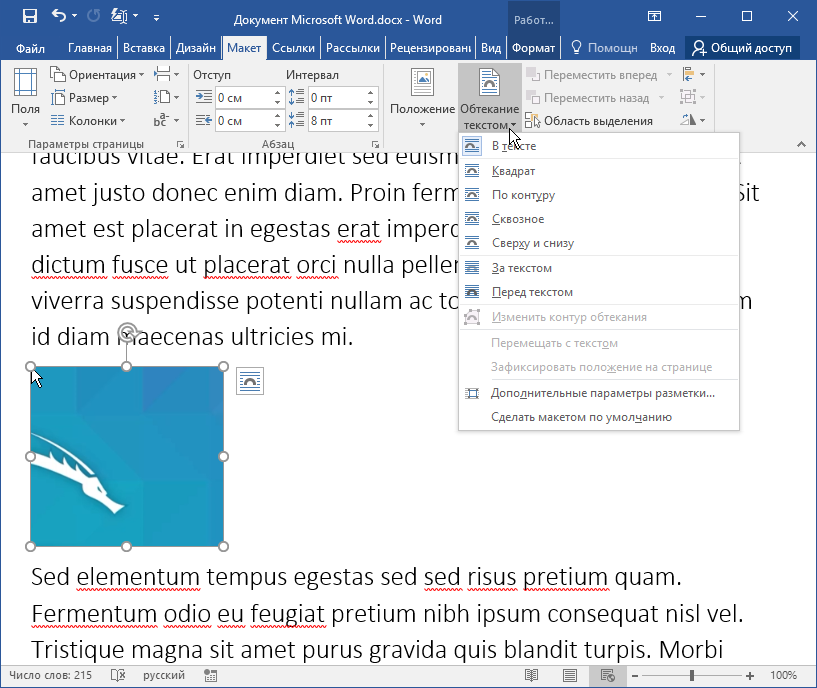Click Сделать макетом по умолчанию
The image size is (817, 688).
599,417
